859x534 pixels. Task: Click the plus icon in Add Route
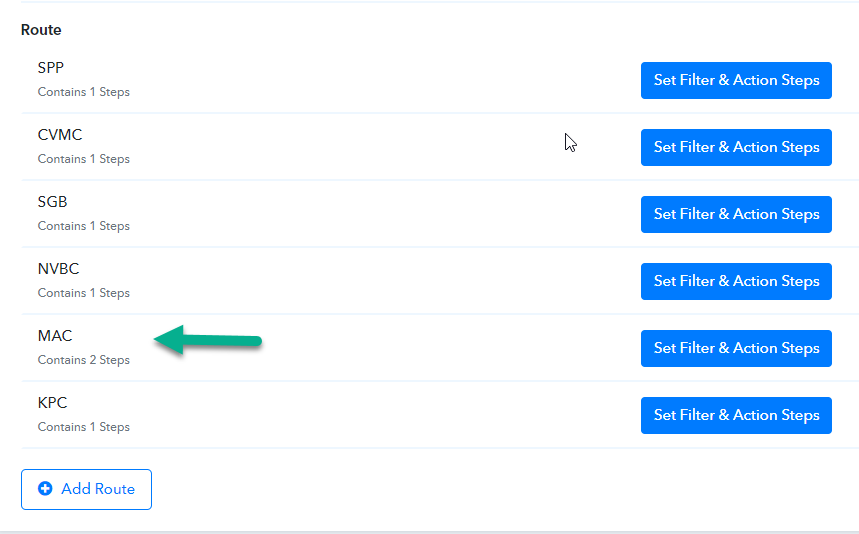click(45, 489)
